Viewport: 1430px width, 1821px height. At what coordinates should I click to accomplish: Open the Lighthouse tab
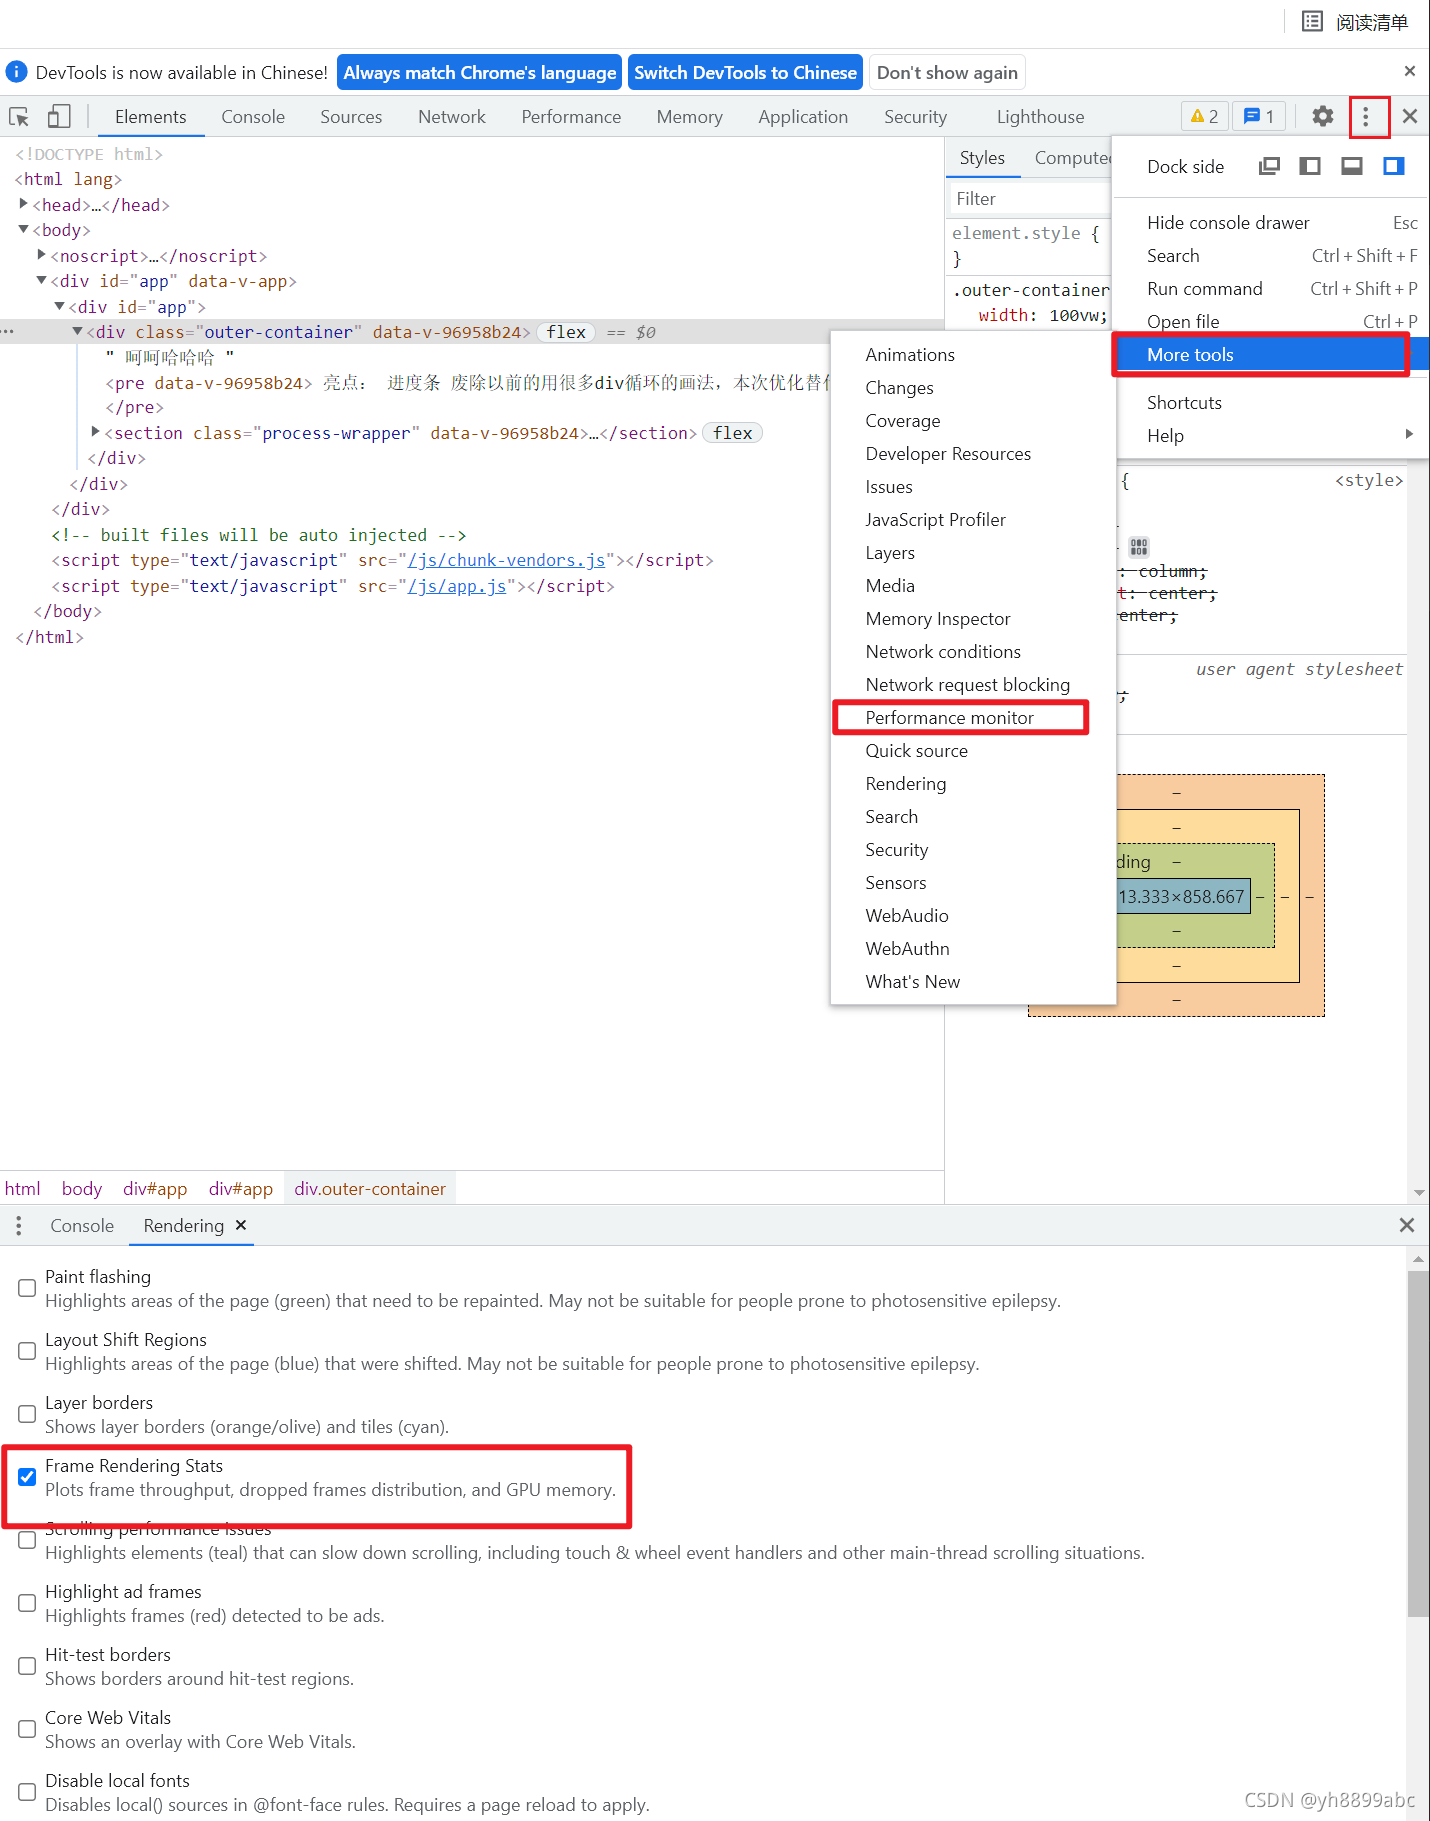pos(1040,117)
